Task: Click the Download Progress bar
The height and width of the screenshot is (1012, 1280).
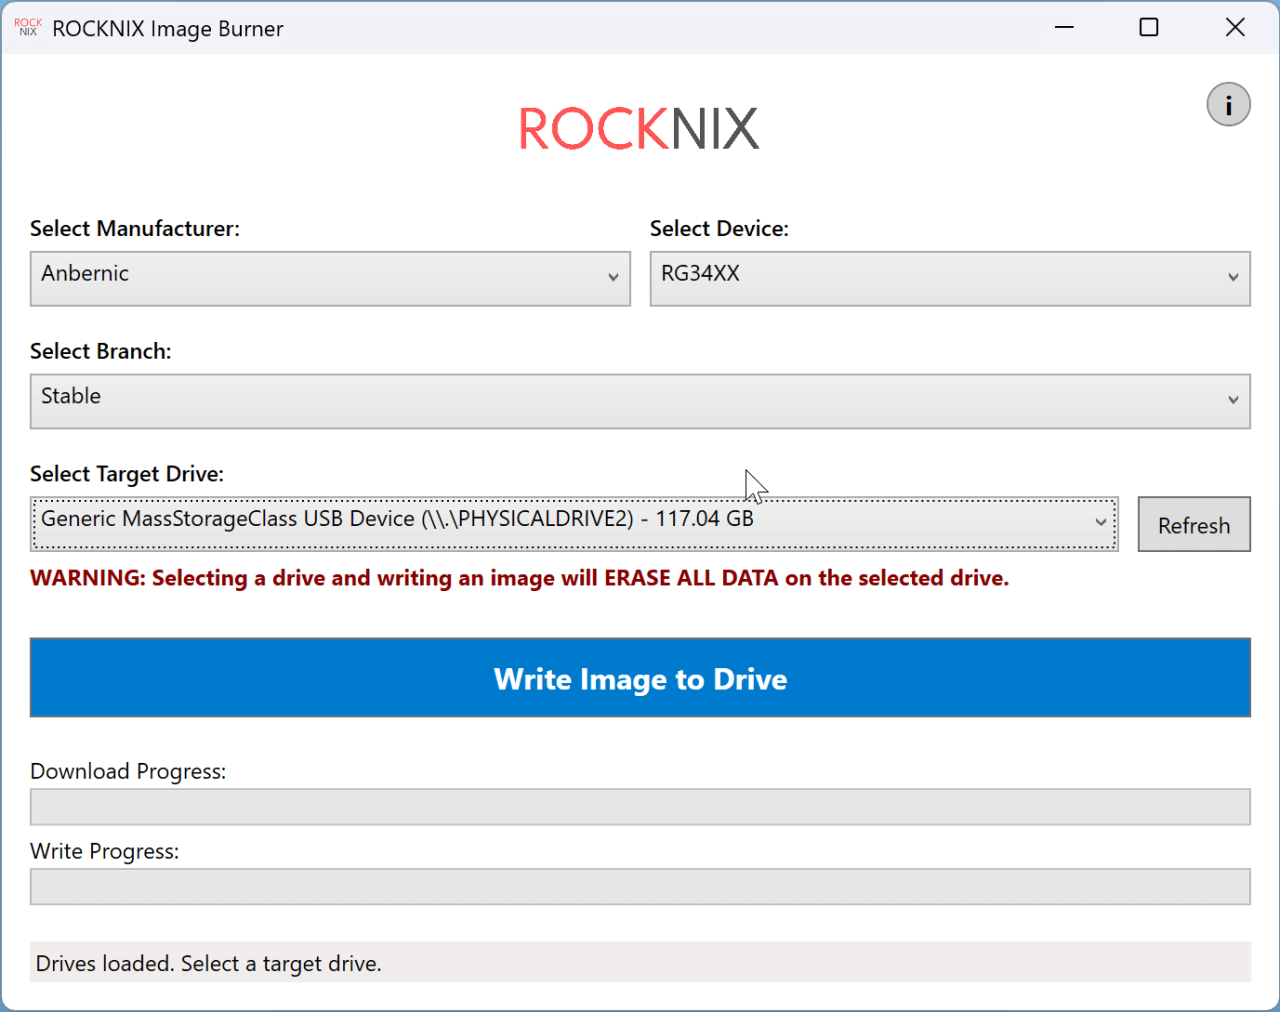Action: coord(640,807)
